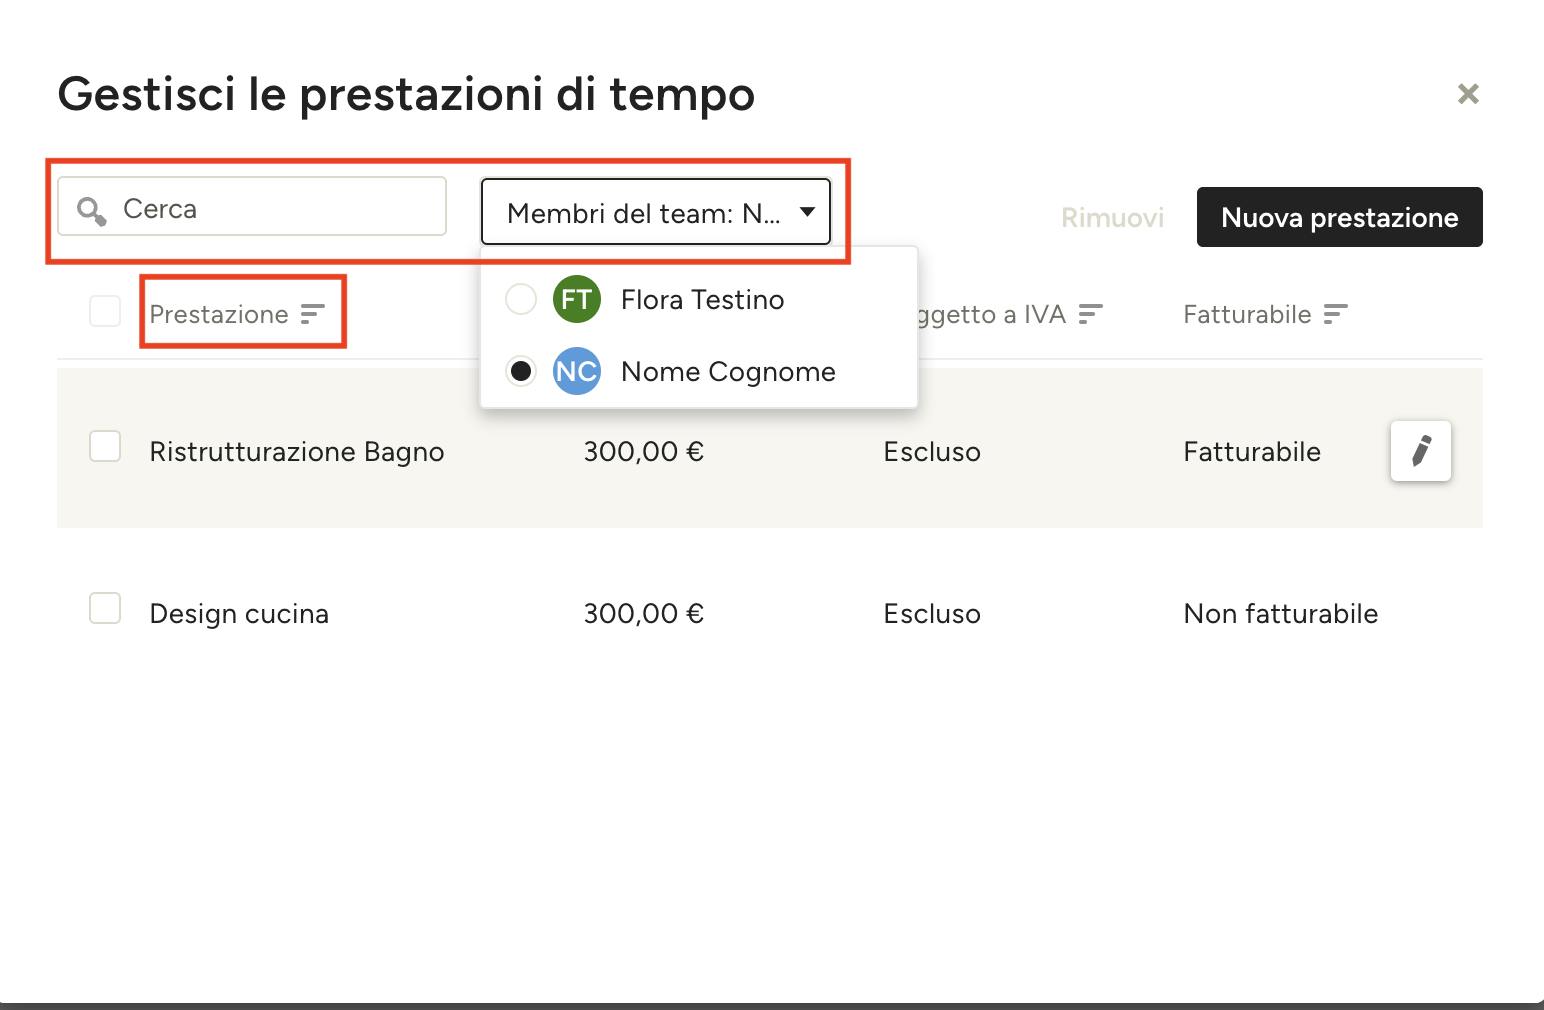Click the FT avatar of Flora Testino
This screenshot has height=1010, width=1544.
pos(577,299)
